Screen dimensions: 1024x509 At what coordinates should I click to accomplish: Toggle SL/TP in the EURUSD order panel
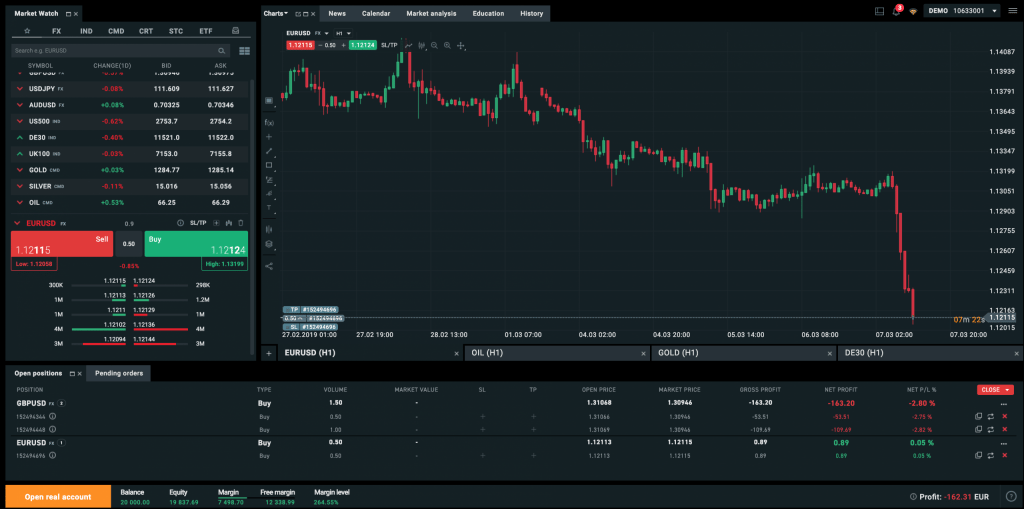(x=198, y=223)
